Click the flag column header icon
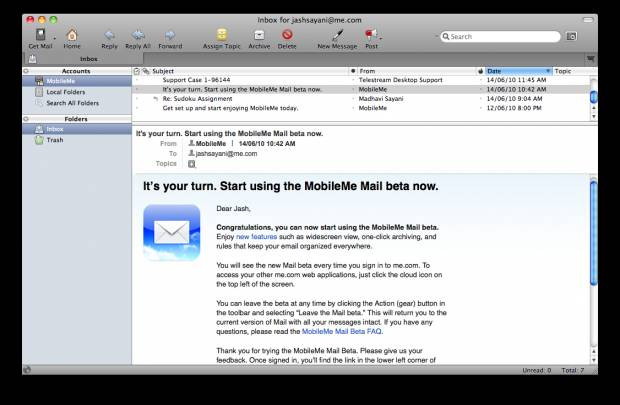 coord(480,71)
